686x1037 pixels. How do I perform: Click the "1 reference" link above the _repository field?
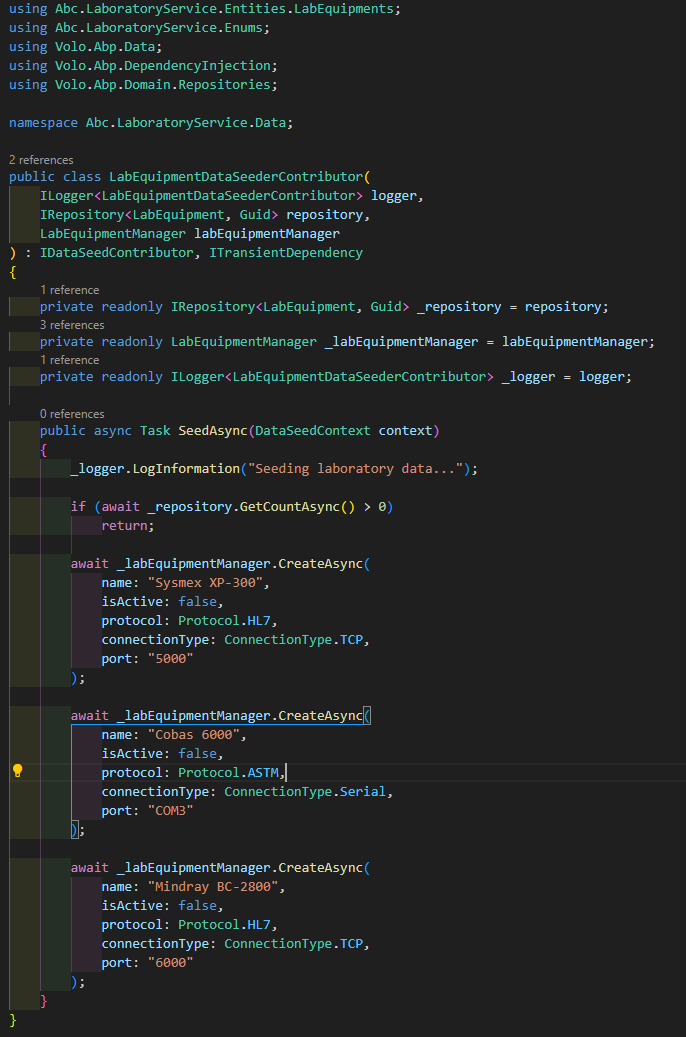point(69,290)
